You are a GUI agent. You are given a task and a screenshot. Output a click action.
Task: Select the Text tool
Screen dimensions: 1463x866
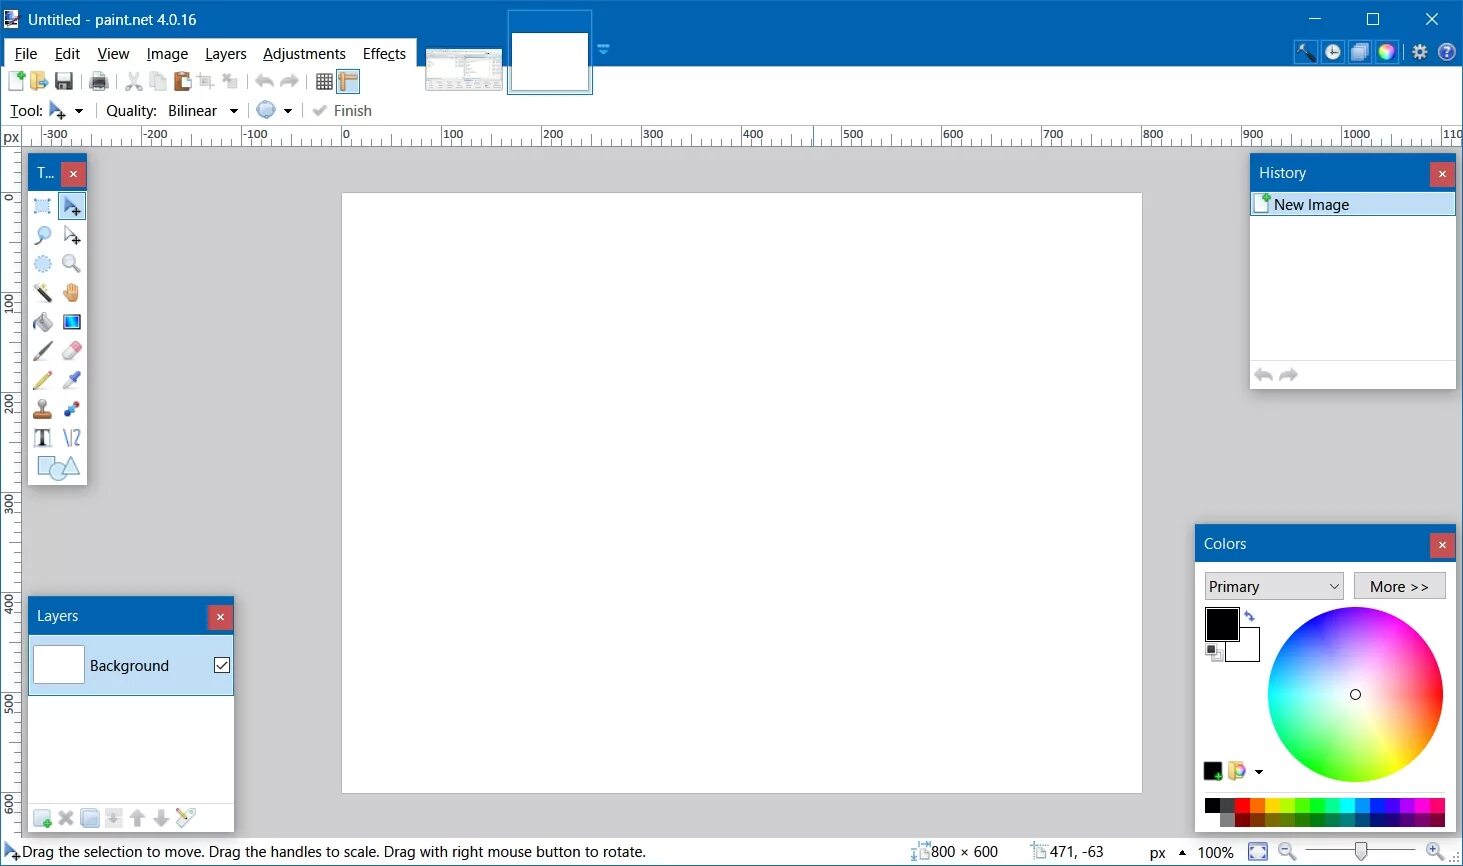pyautogui.click(x=42, y=438)
